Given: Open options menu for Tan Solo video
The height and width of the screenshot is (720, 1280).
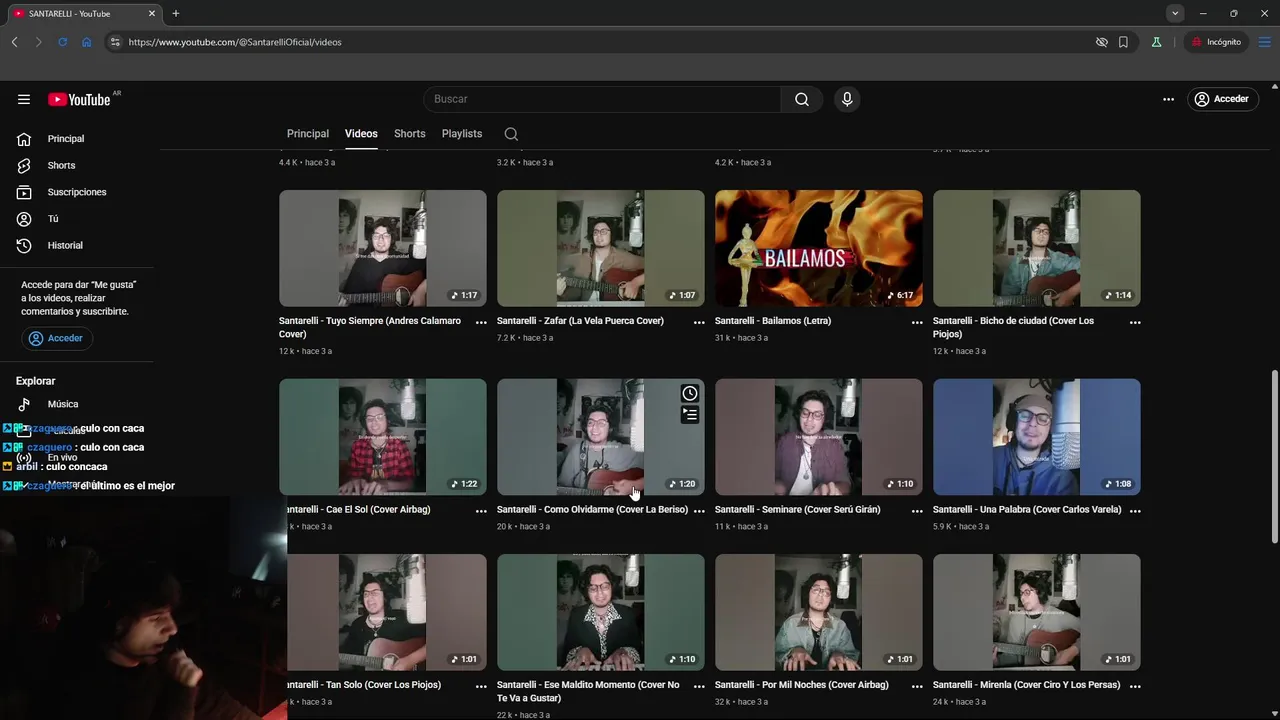Looking at the screenshot, I should pos(481,686).
